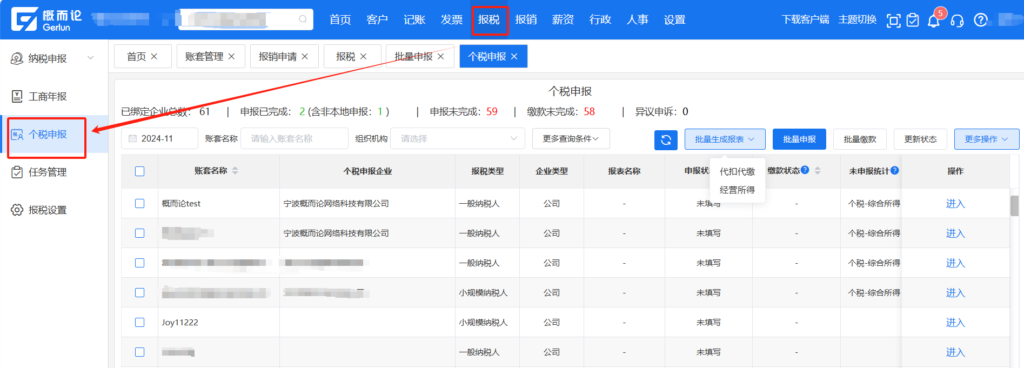Click the 报税设置 gear icon
This screenshot has height=368, width=1024.
[18, 210]
